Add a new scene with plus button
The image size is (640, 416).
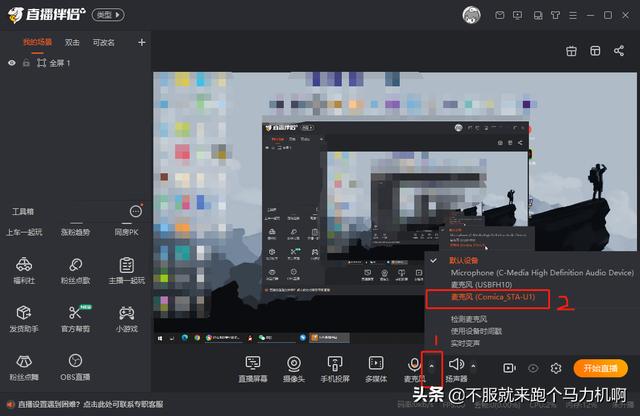tap(141, 42)
